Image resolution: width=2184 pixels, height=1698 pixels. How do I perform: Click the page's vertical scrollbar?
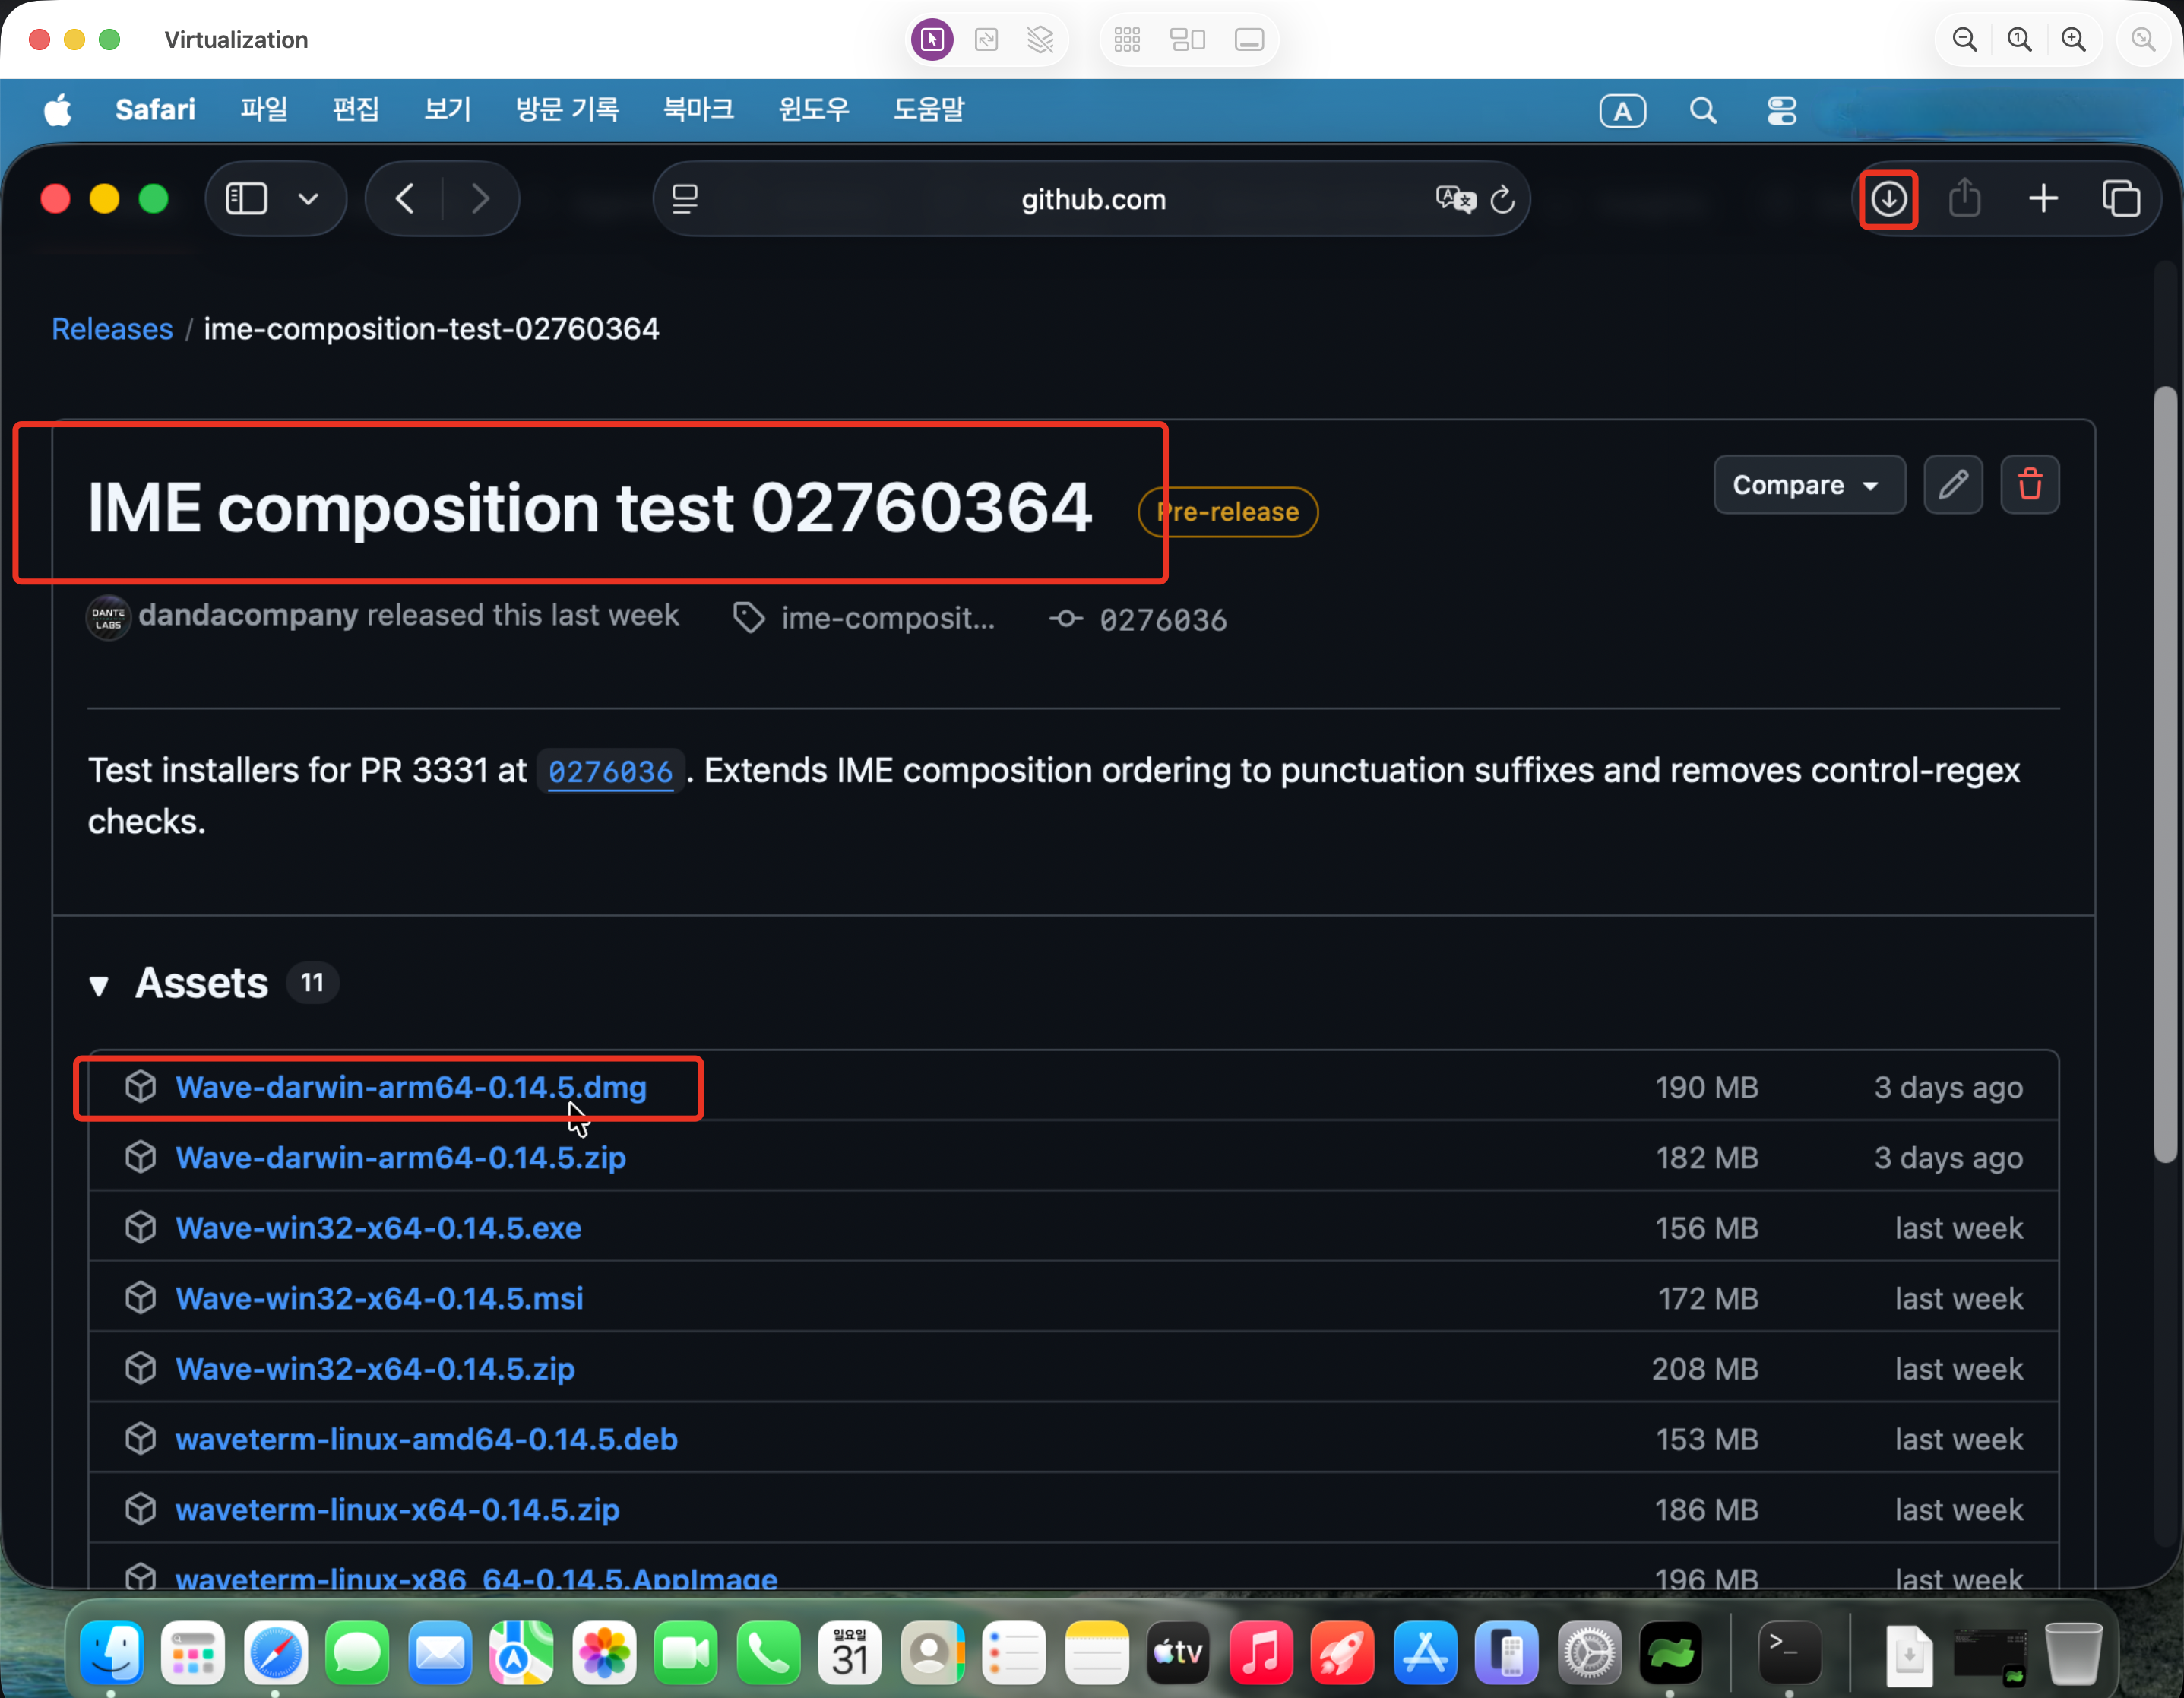(2166, 775)
